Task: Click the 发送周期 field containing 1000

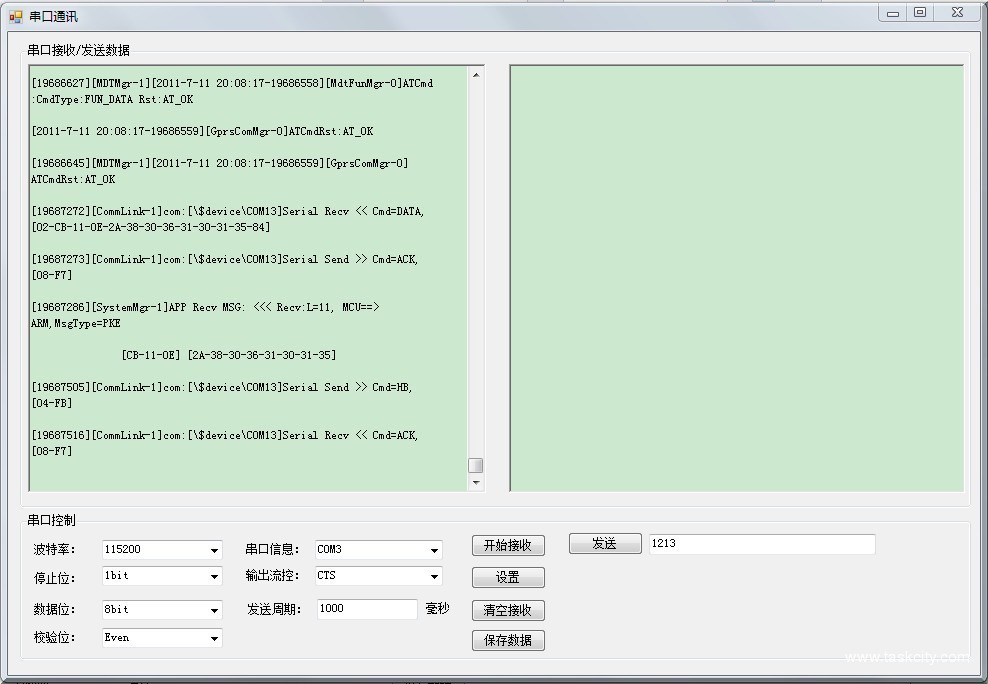Action: click(x=366, y=609)
